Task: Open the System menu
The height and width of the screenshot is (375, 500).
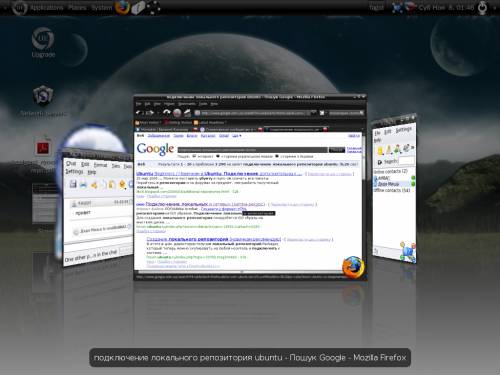Action: click(102, 7)
